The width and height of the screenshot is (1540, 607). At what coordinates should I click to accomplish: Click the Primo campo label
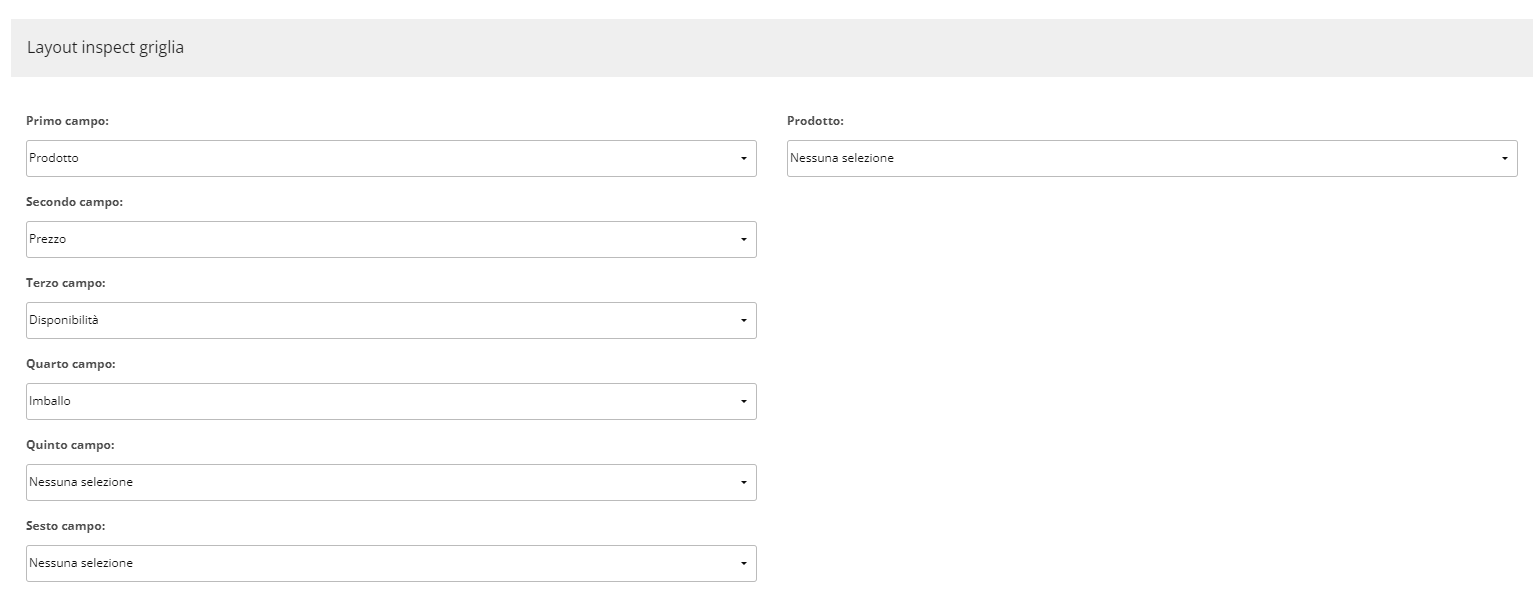pos(67,121)
